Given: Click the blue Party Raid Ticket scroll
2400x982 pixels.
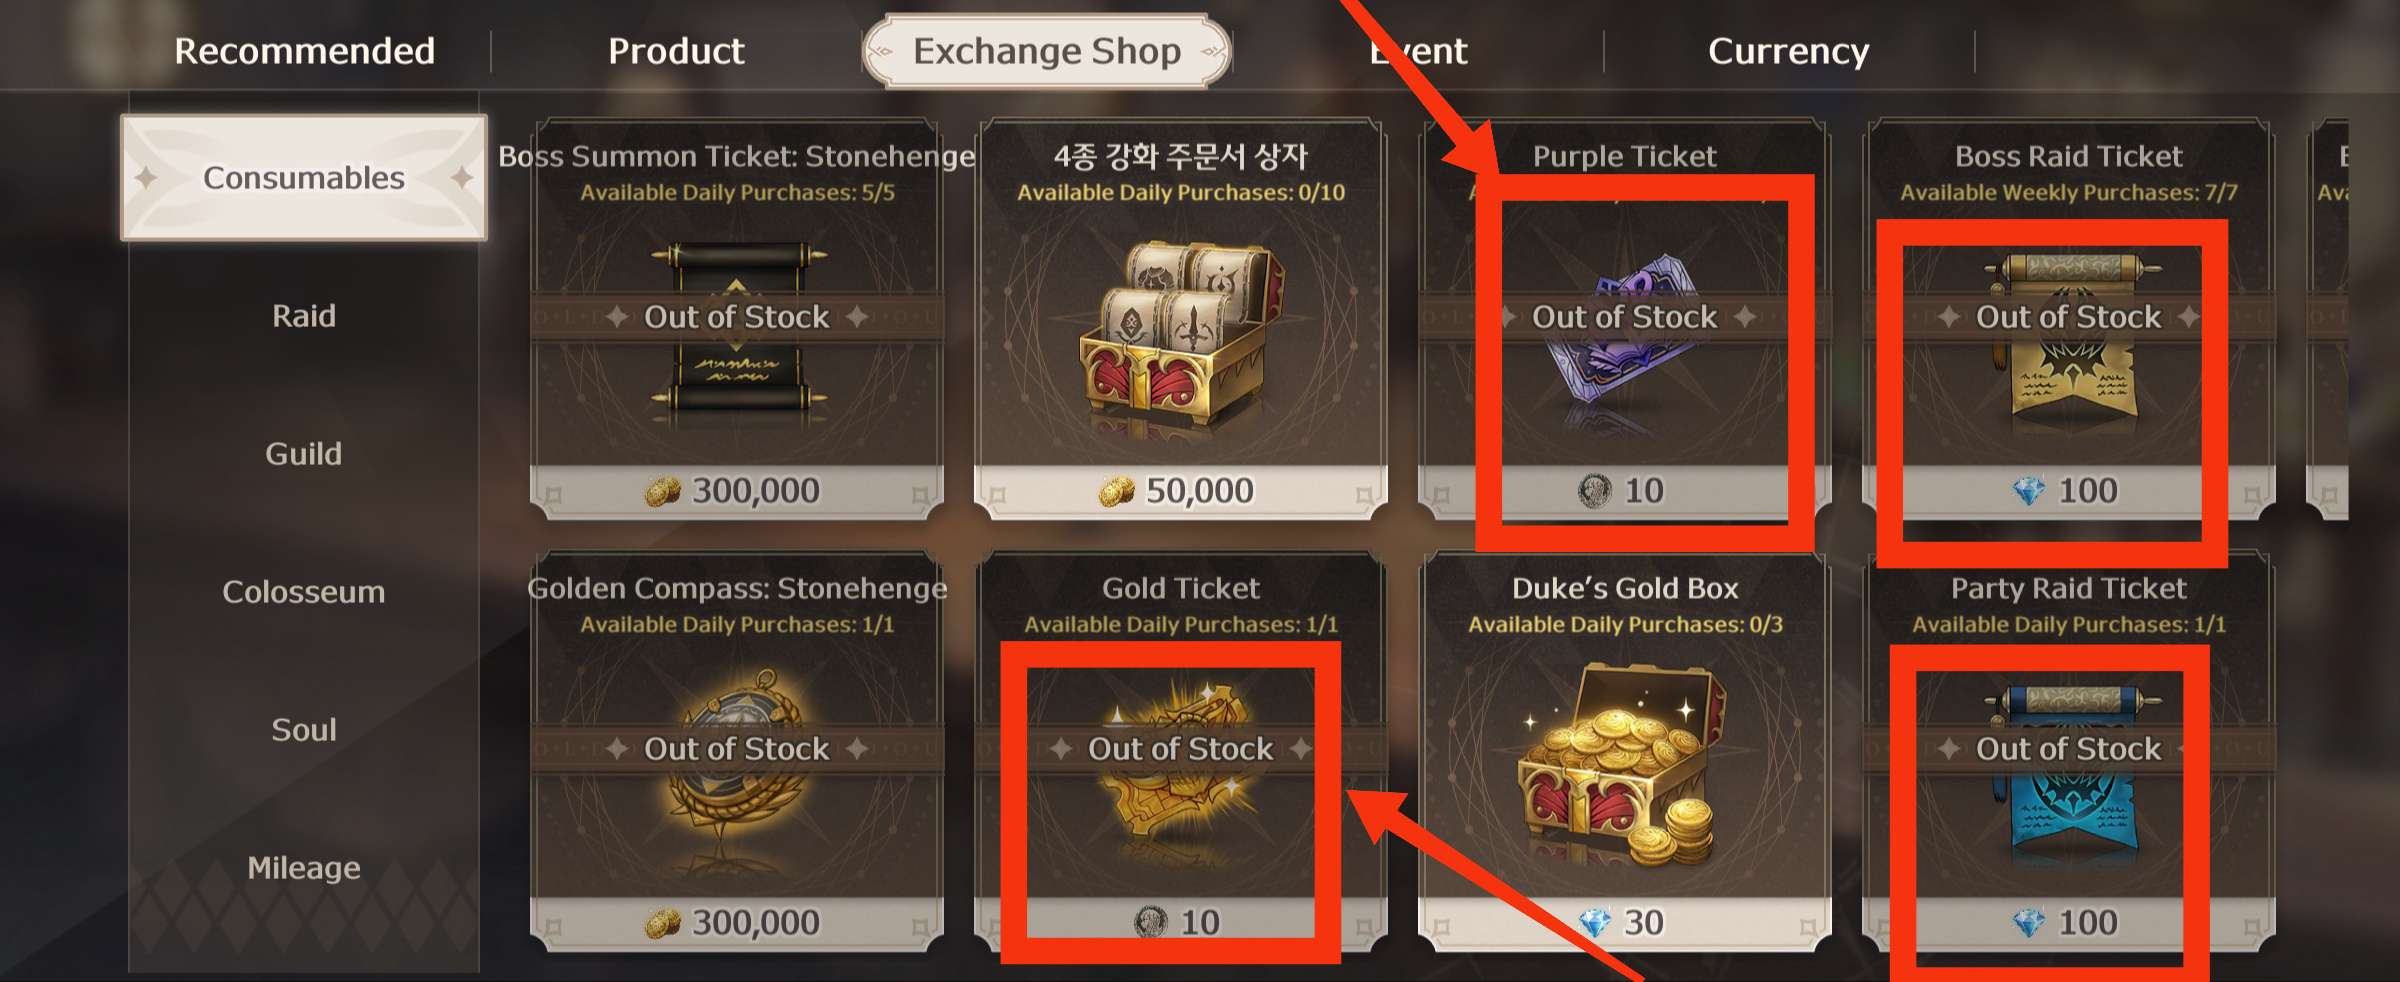Looking at the screenshot, I should pyautogui.click(x=2070, y=767).
